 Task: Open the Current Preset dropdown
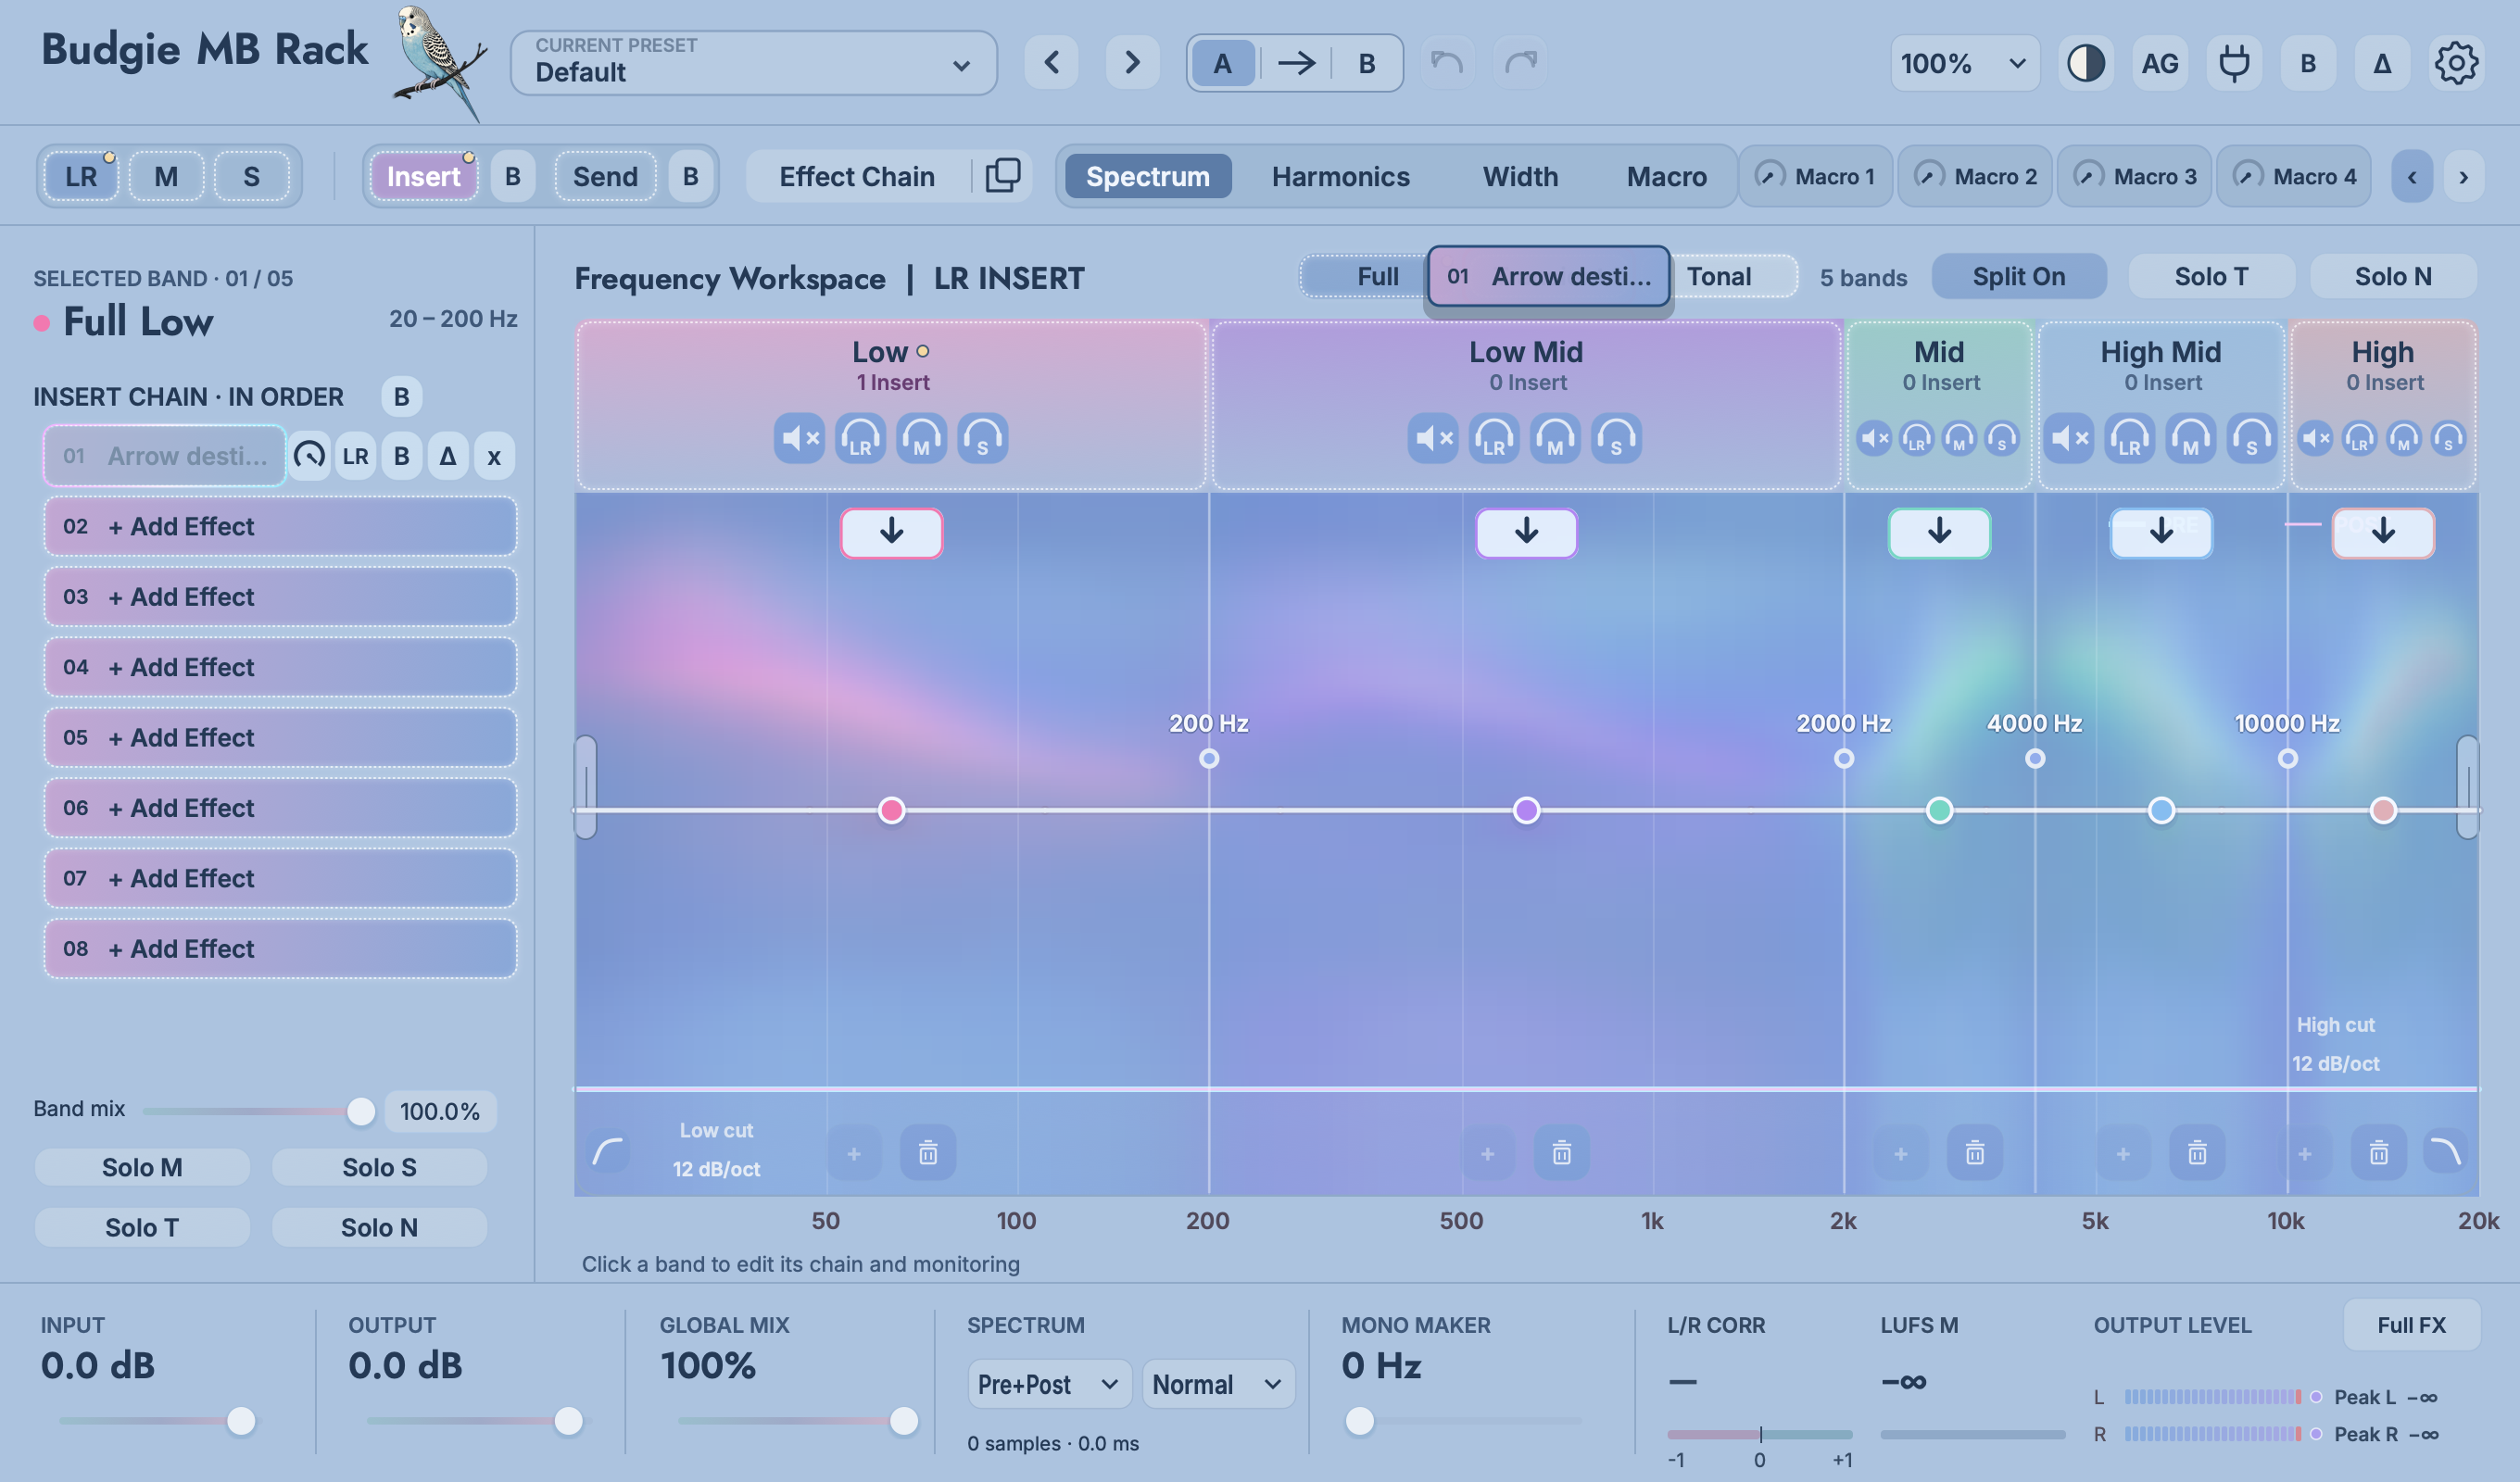pyautogui.click(x=753, y=63)
